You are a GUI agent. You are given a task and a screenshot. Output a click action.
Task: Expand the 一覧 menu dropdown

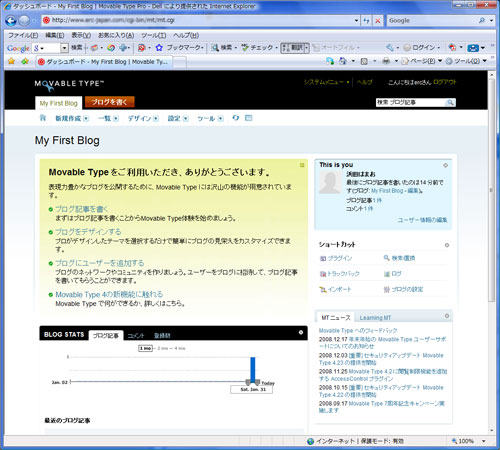[x=116, y=118]
